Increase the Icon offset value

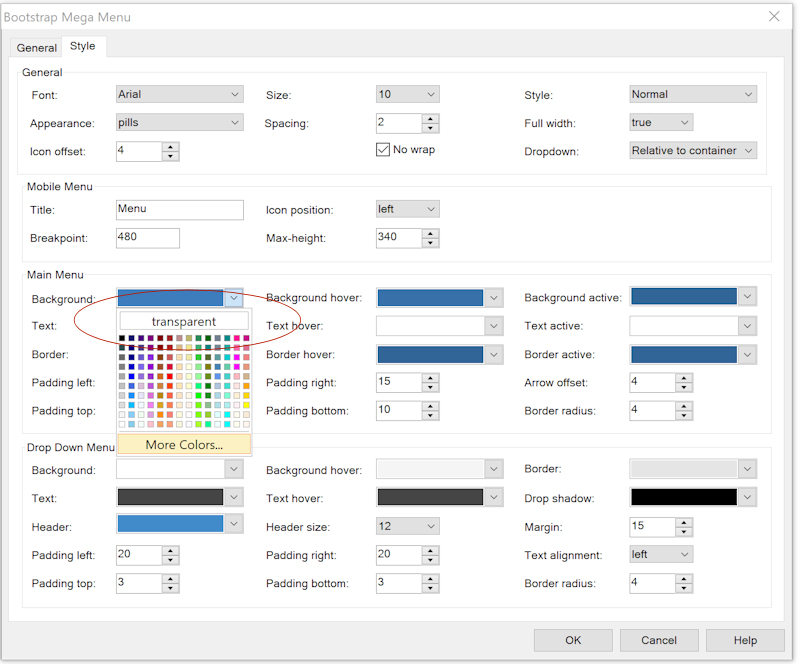pyautogui.click(x=170, y=147)
